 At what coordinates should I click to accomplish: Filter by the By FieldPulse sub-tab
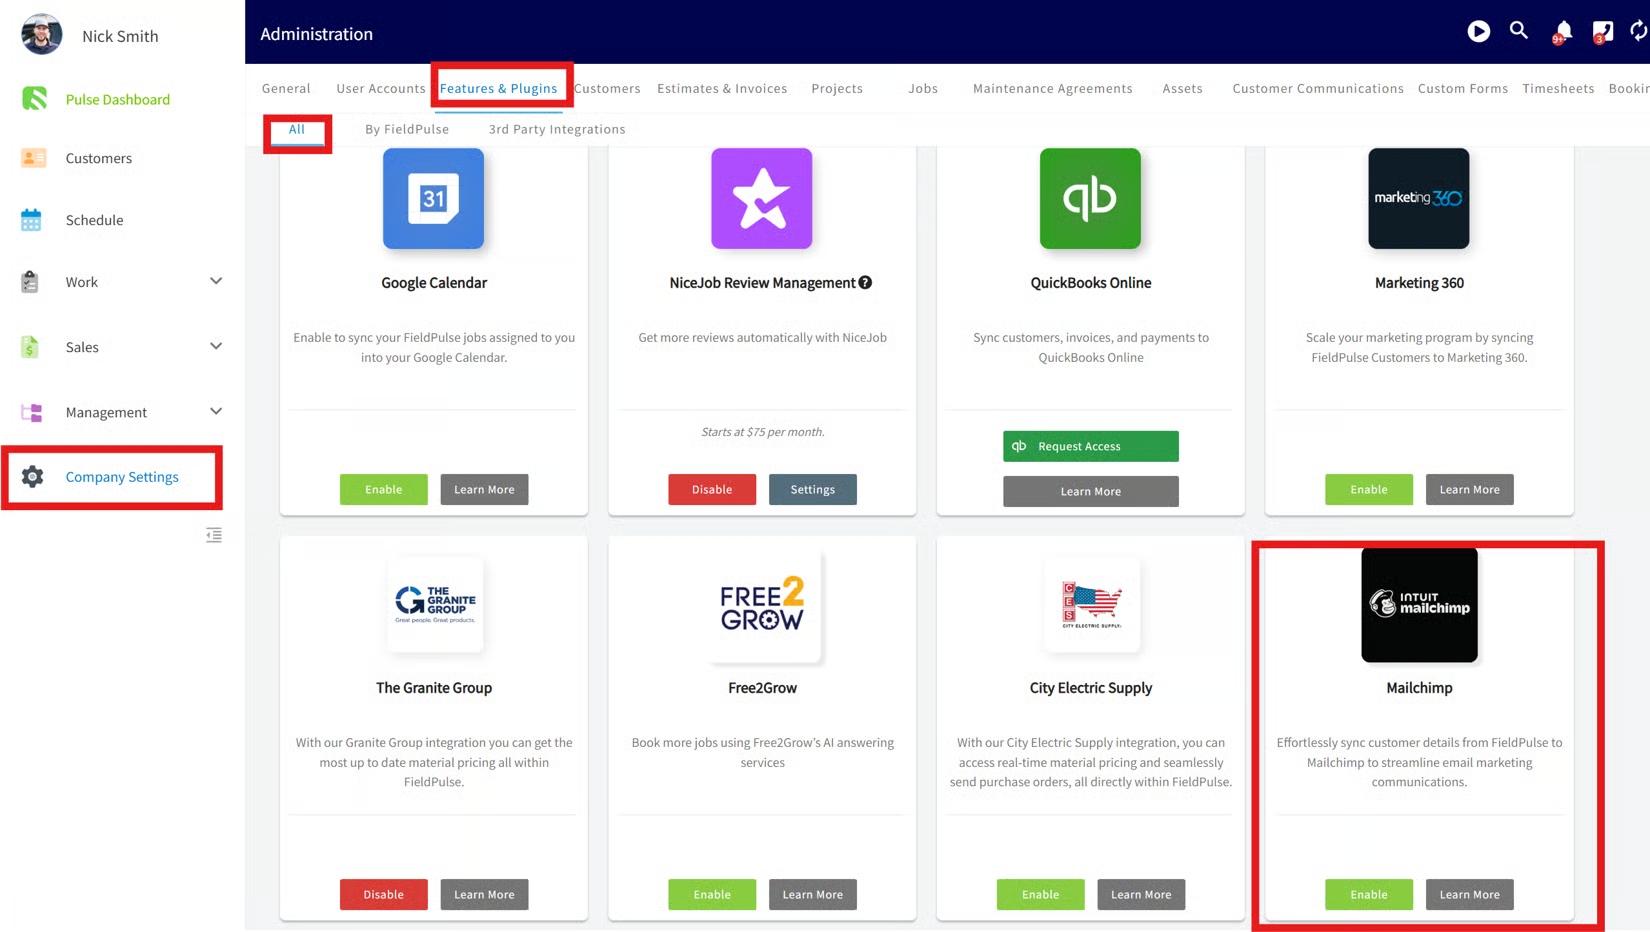tap(407, 129)
